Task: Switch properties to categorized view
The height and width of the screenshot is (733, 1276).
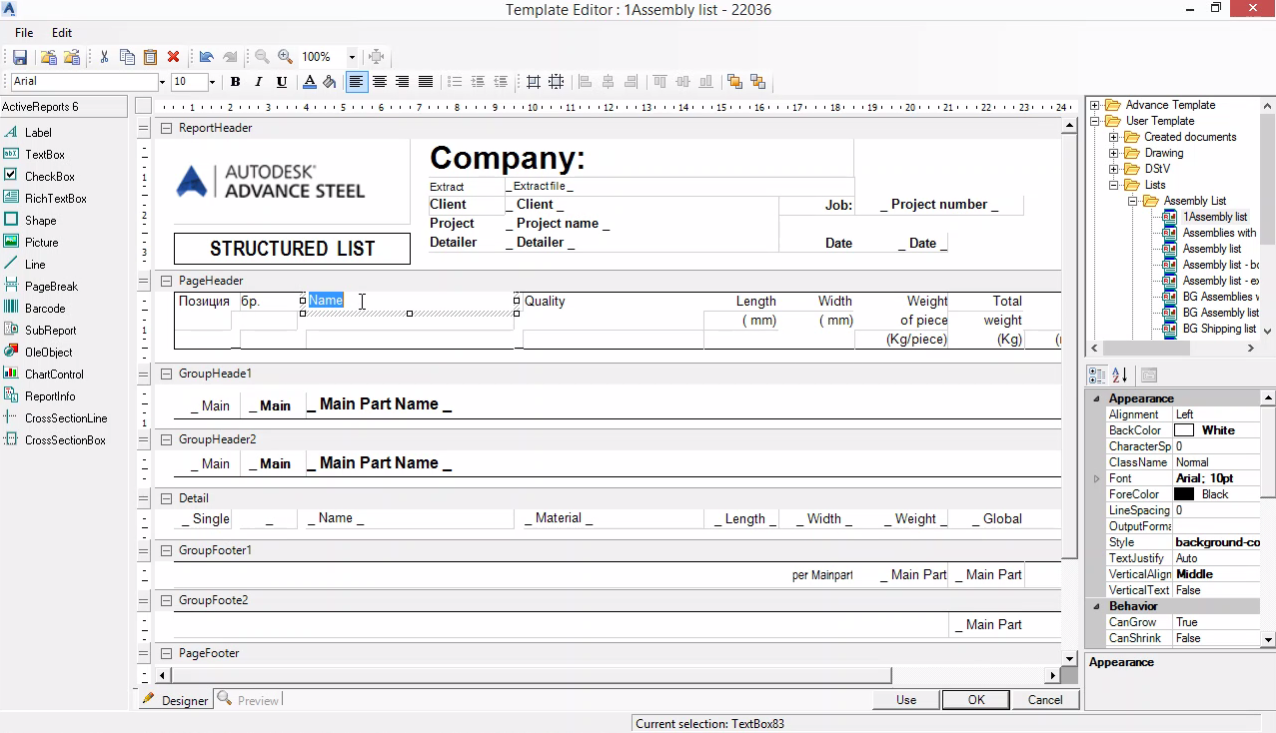Action: click(1097, 375)
